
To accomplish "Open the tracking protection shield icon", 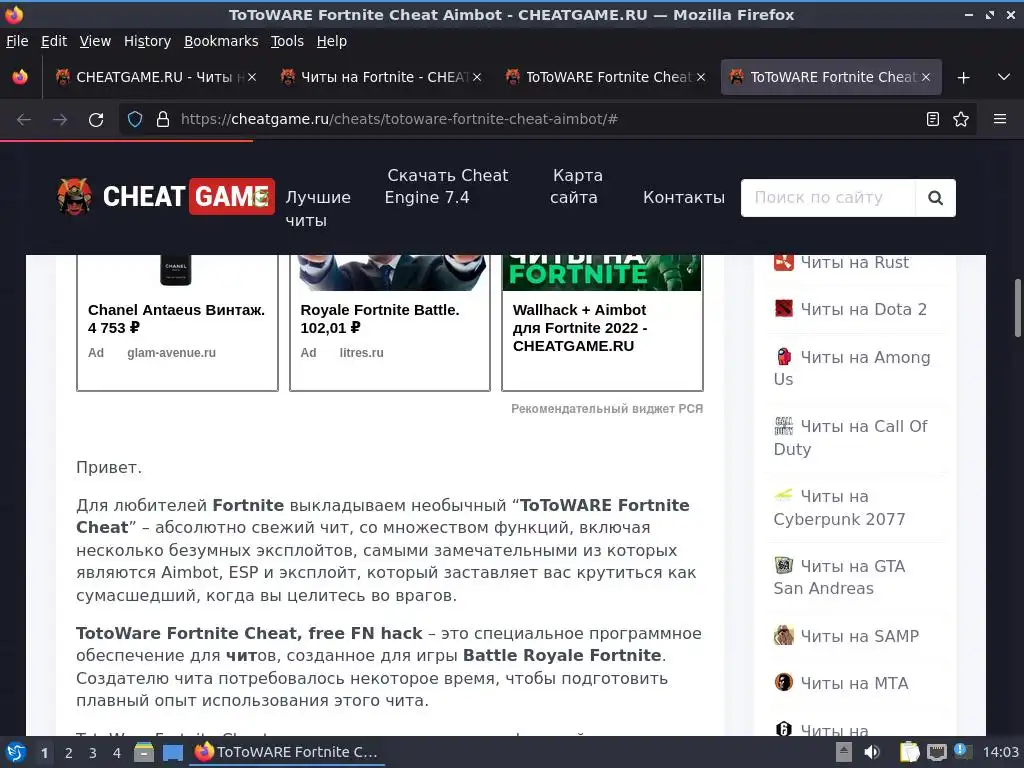I will (x=135, y=119).
